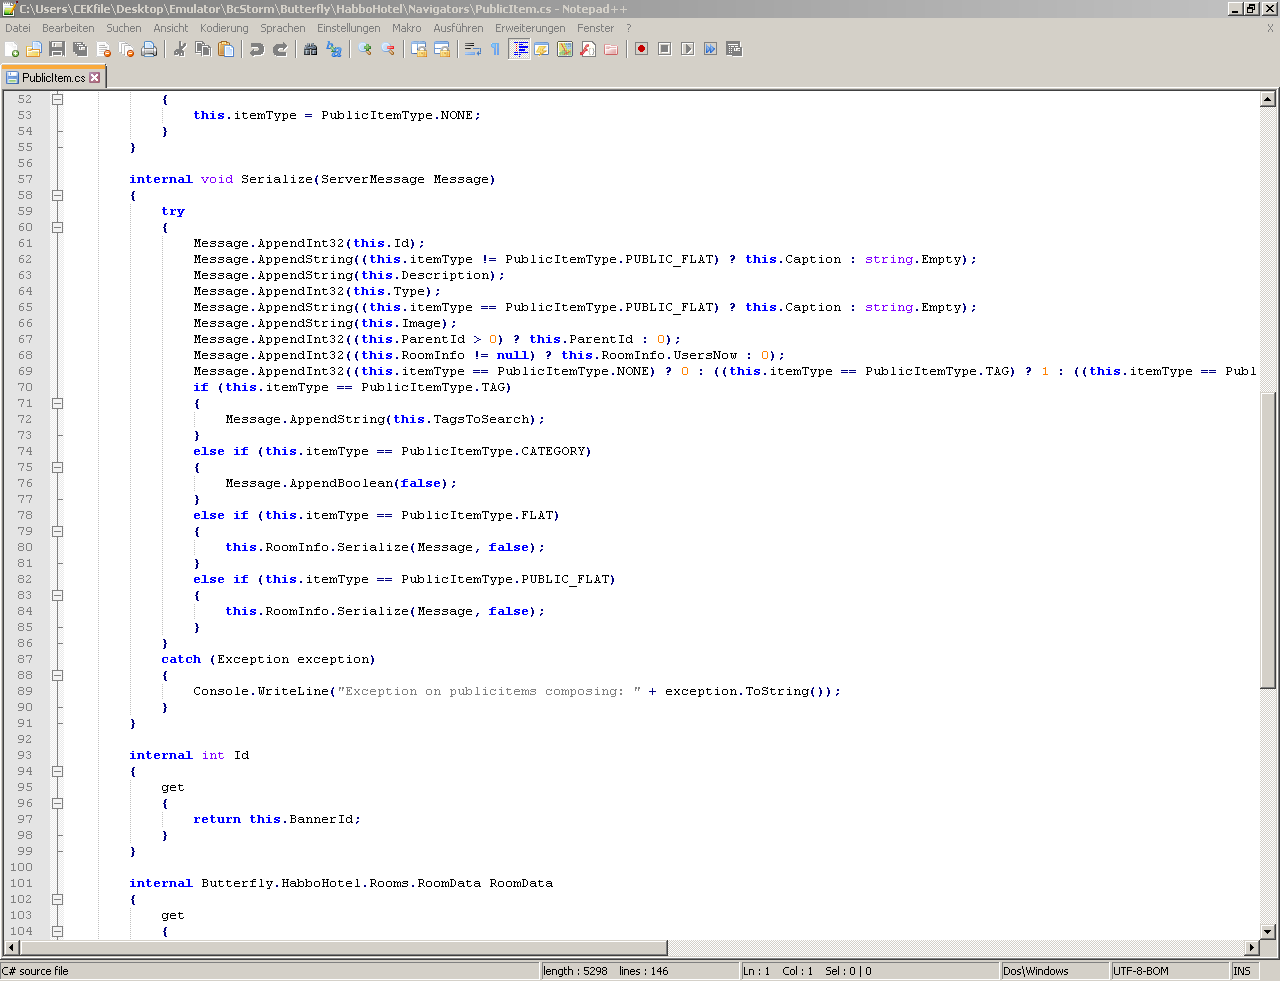Viewport: 1280px width, 982px height.
Task: Zoom in using magnifier plus icon
Action: [x=365, y=49]
